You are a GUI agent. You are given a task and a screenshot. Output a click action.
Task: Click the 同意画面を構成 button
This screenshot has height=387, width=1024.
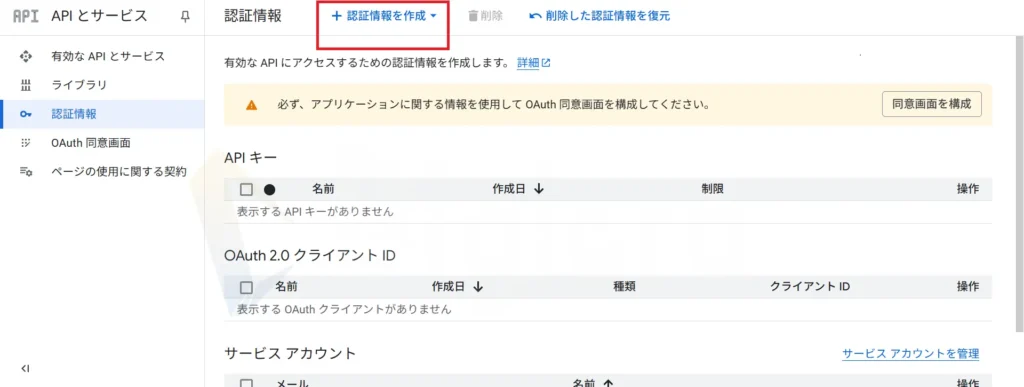tap(931, 104)
